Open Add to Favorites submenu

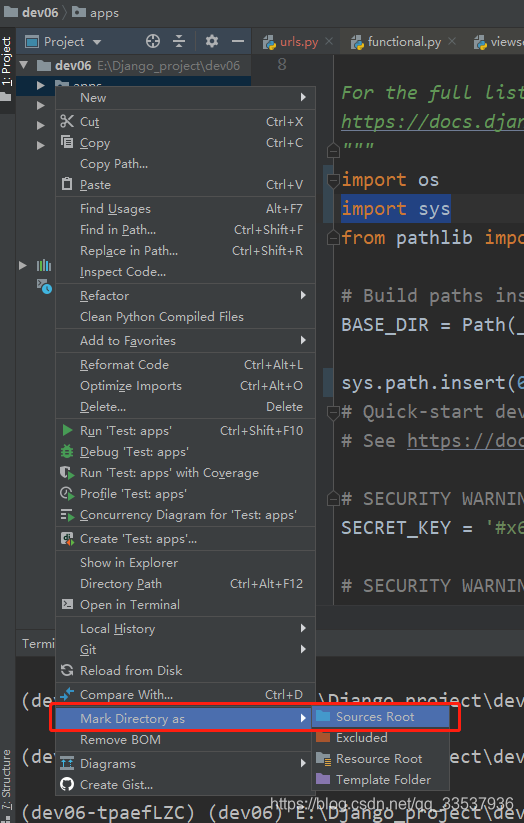point(185,341)
